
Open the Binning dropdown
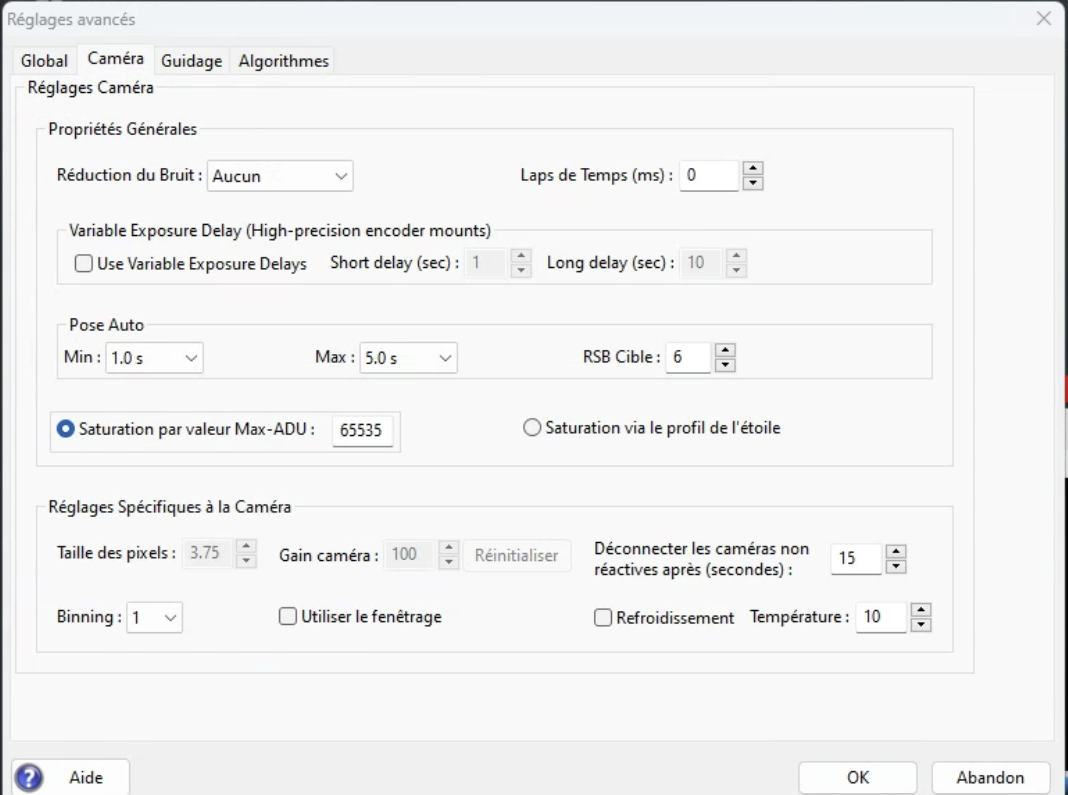[x=155, y=617]
